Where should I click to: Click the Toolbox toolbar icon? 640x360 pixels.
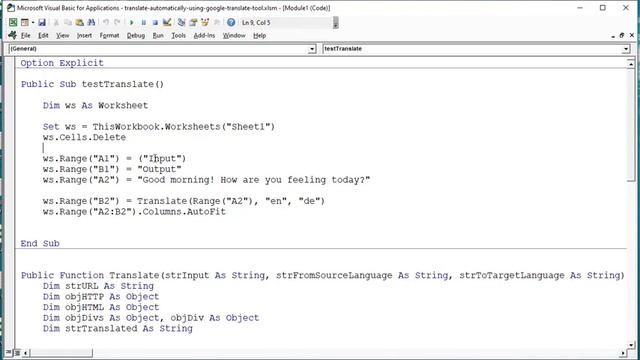coord(217,22)
